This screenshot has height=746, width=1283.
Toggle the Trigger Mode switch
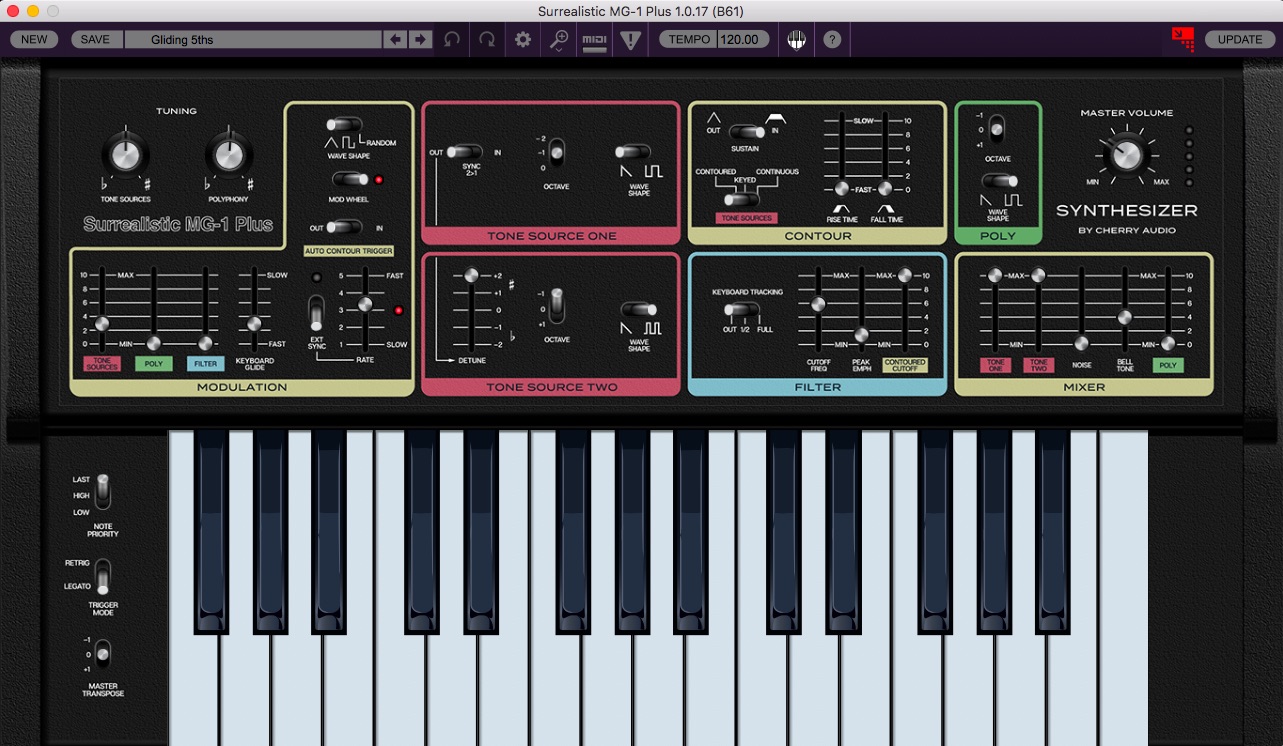(x=102, y=576)
